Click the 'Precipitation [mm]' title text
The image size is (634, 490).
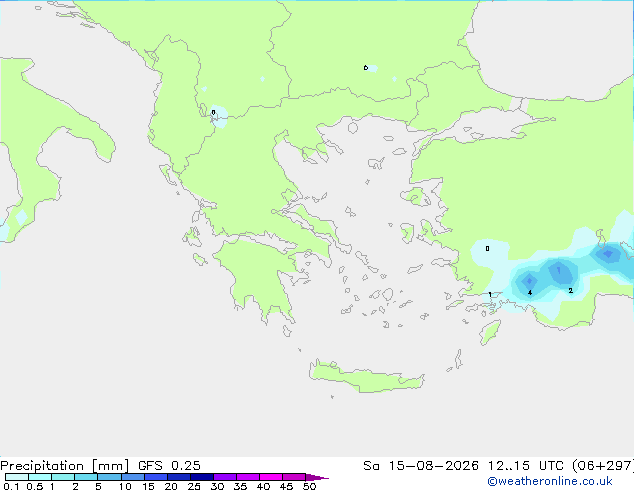tap(65, 466)
